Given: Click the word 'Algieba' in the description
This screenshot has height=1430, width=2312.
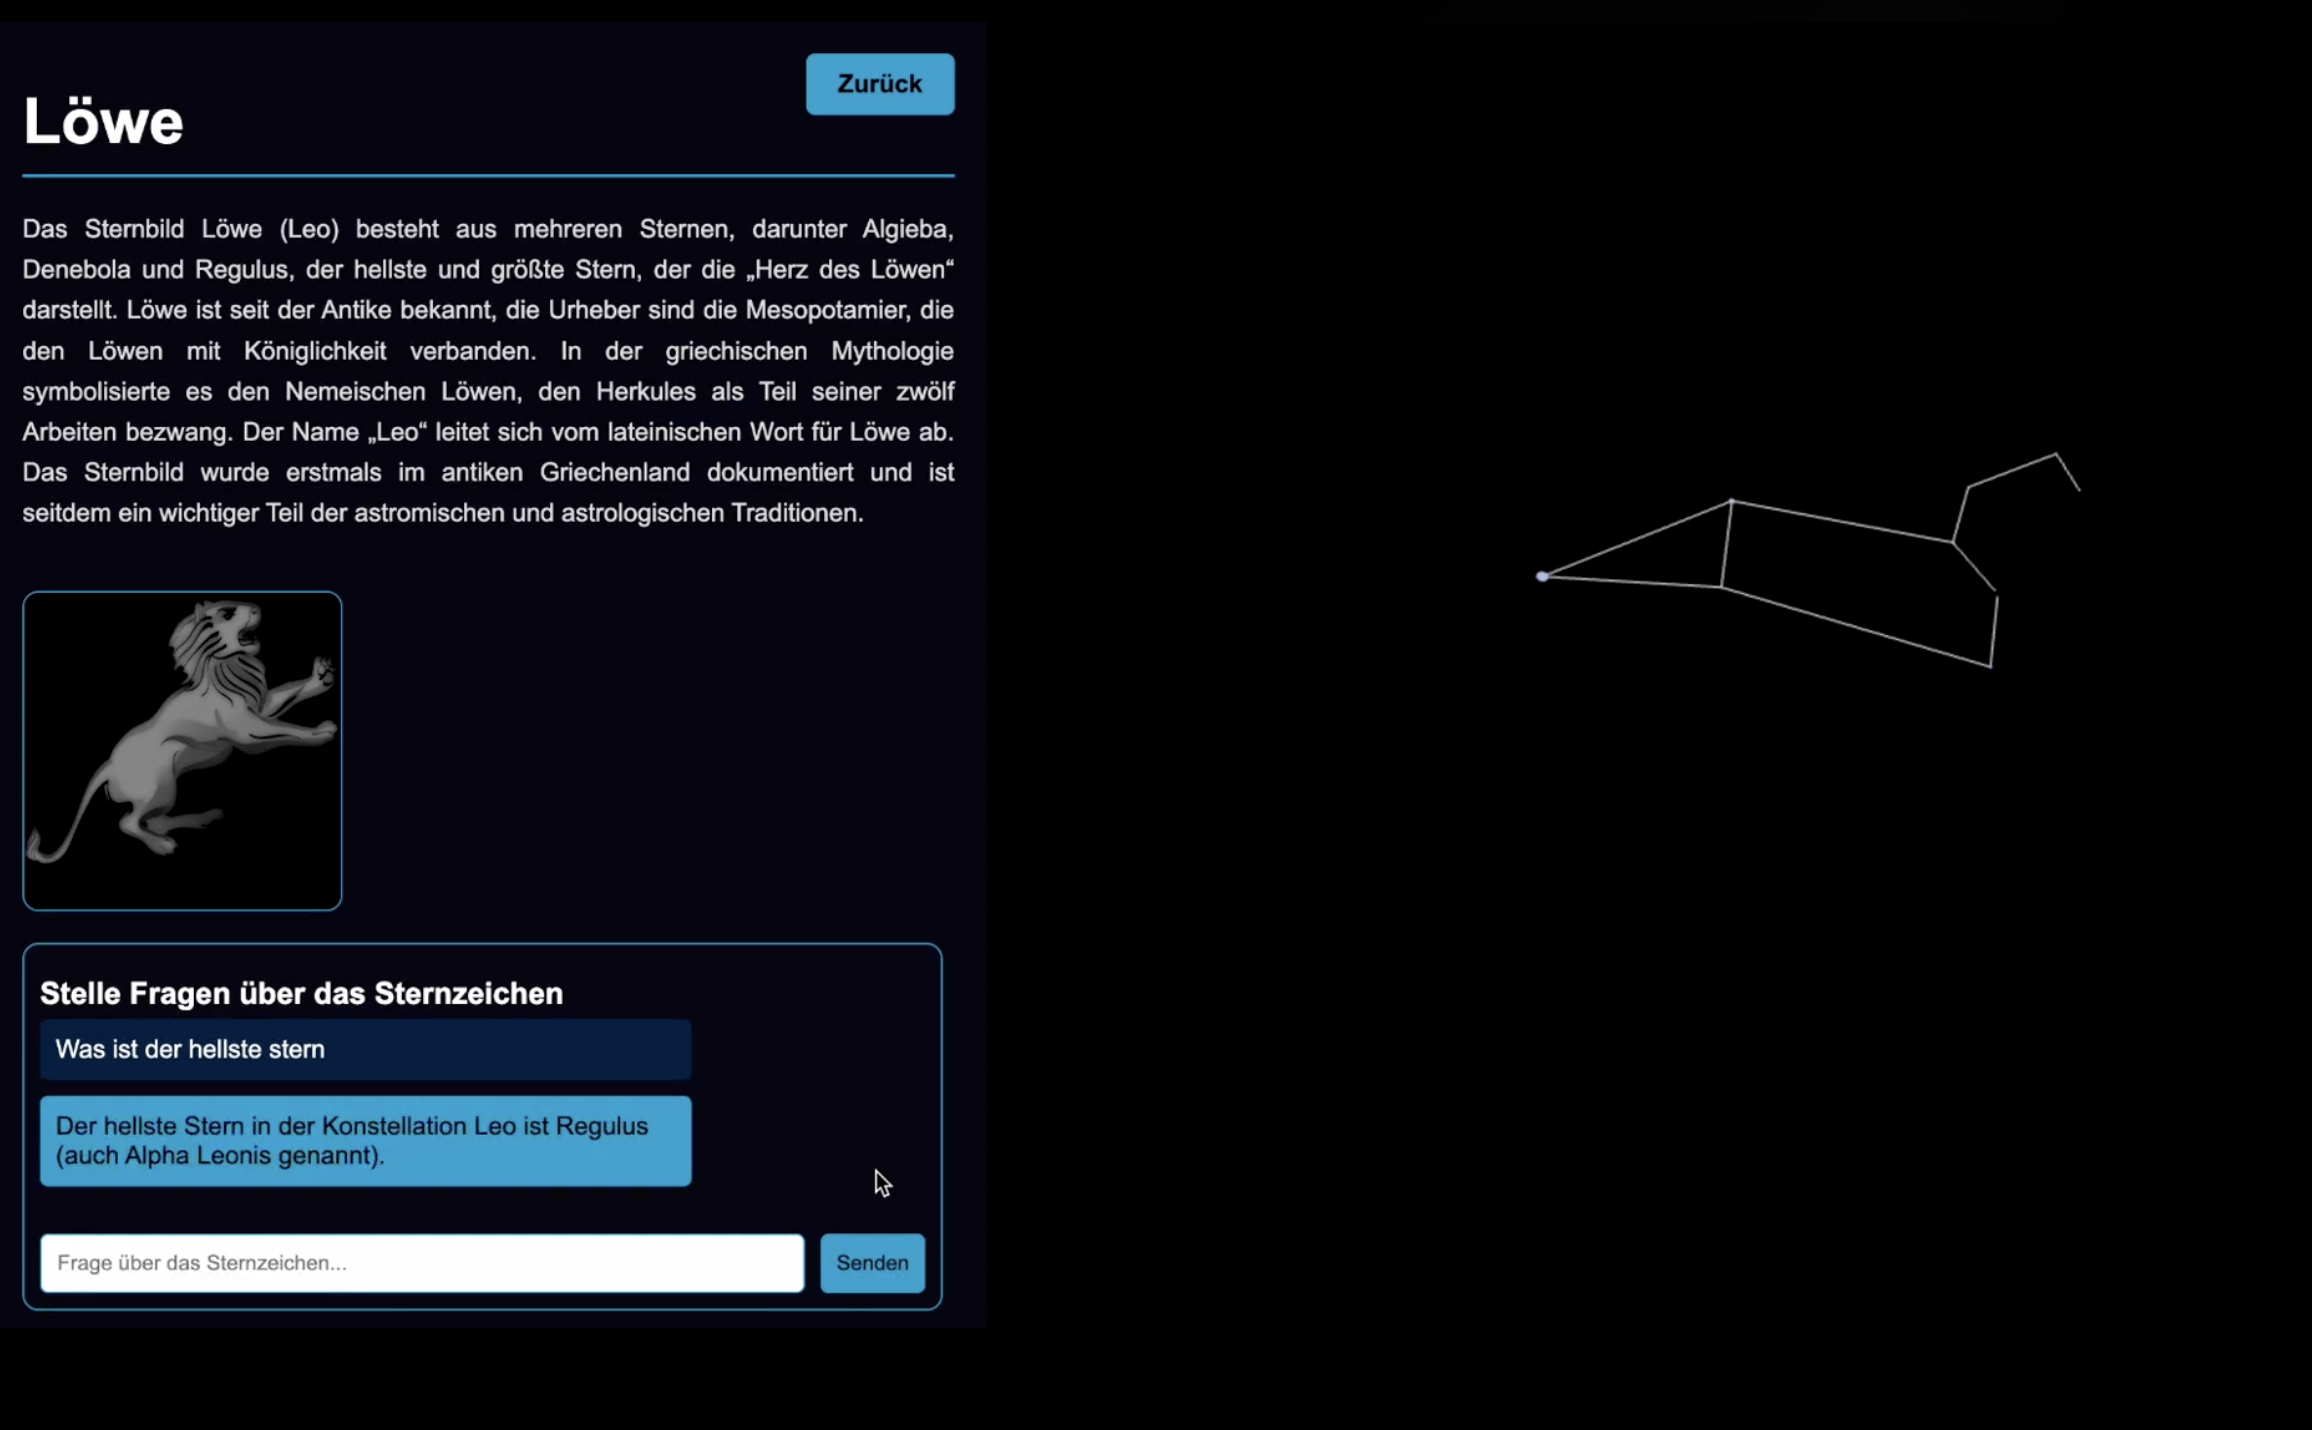Looking at the screenshot, I should pyautogui.click(x=906, y=229).
